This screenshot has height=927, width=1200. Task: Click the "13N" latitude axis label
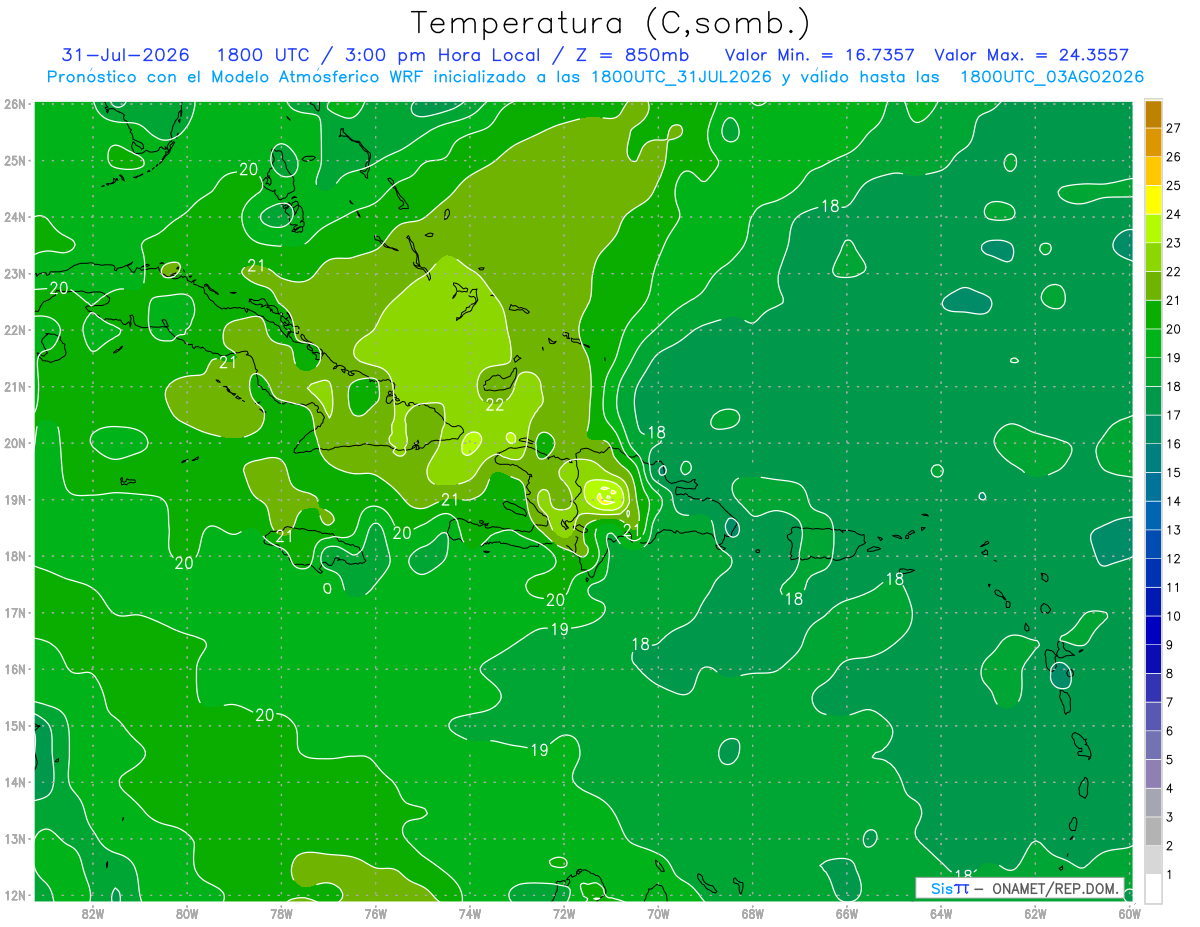(14, 838)
